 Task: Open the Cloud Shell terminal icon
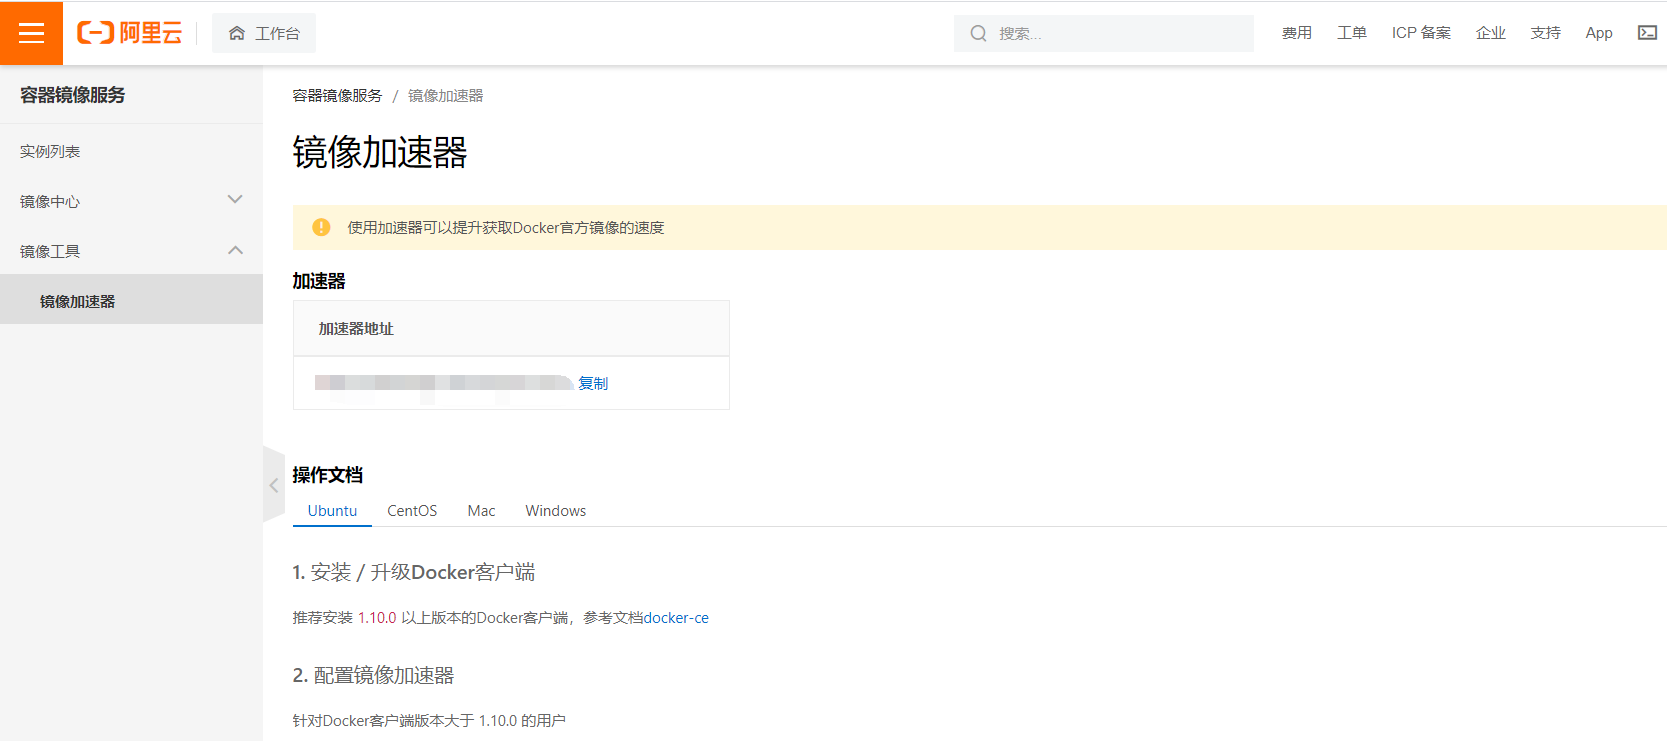[1647, 33]
